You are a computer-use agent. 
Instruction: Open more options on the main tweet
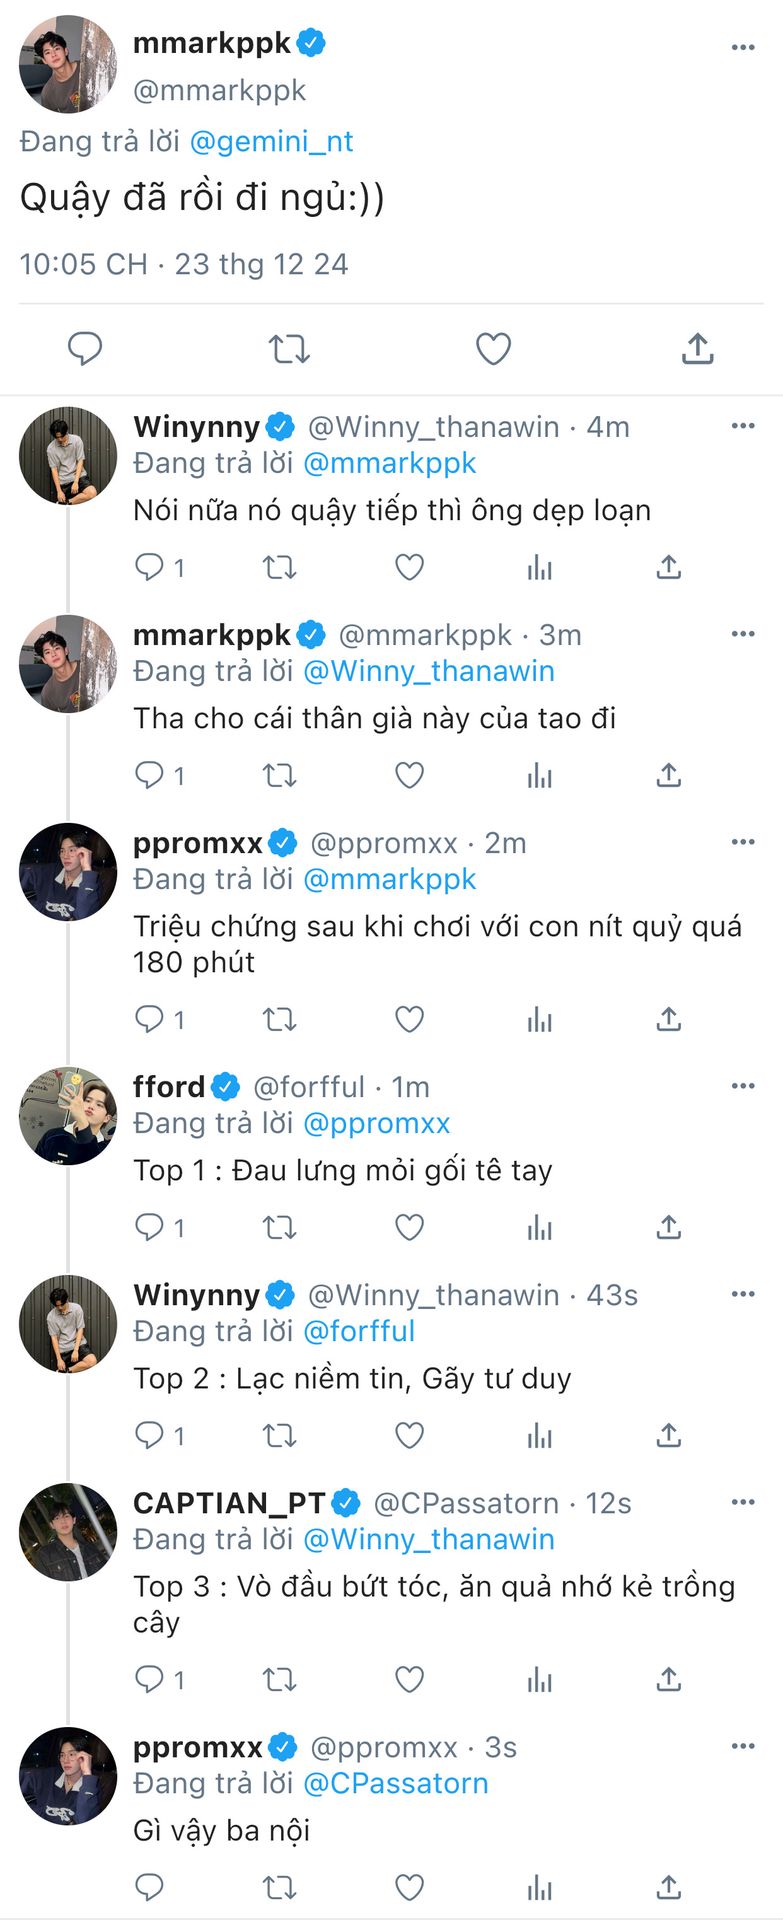pyautogui.click(x=743, y=47)
